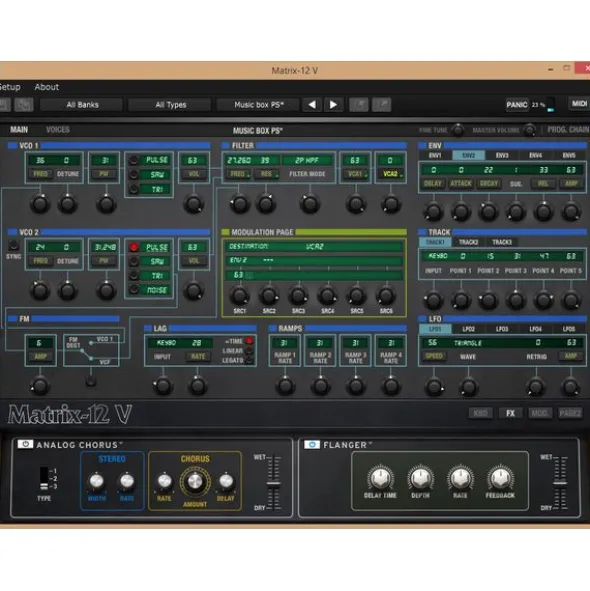Screen dimensions: 590x591
Task: Open the filter mode 2P HPF selector
Action: [307, 161]
